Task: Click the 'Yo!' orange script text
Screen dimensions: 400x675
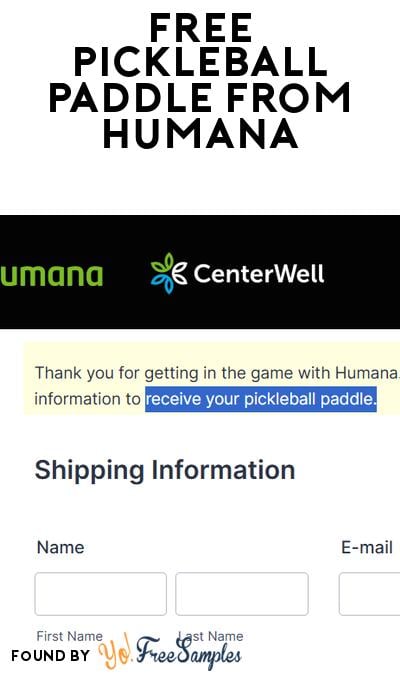Action: 115,652
